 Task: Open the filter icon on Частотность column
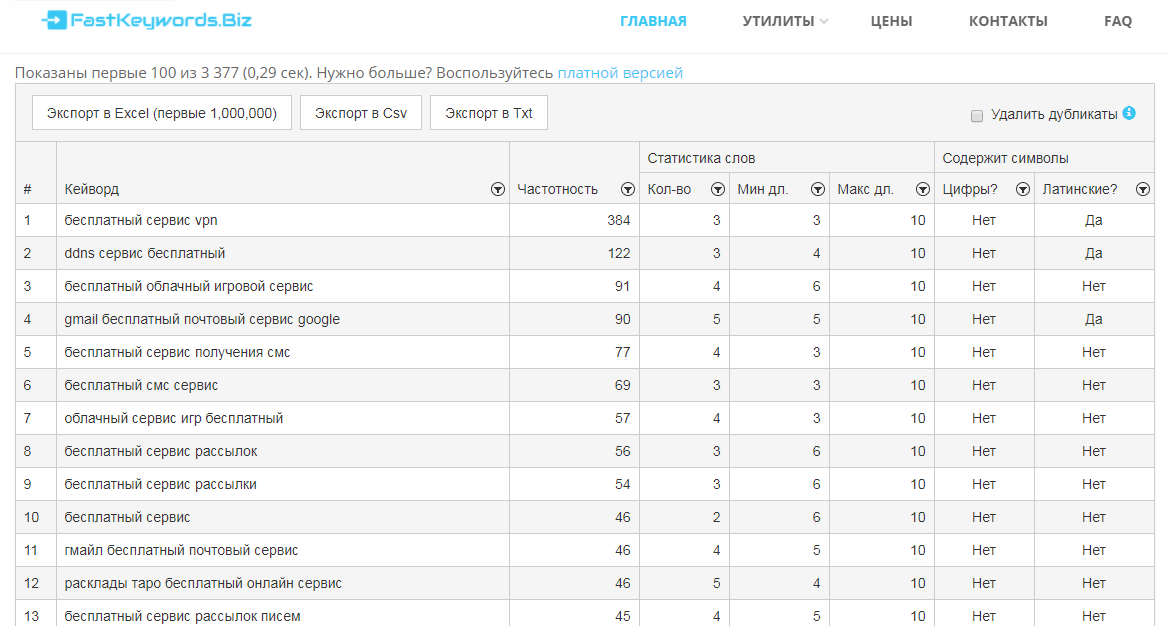click(628, 188)
